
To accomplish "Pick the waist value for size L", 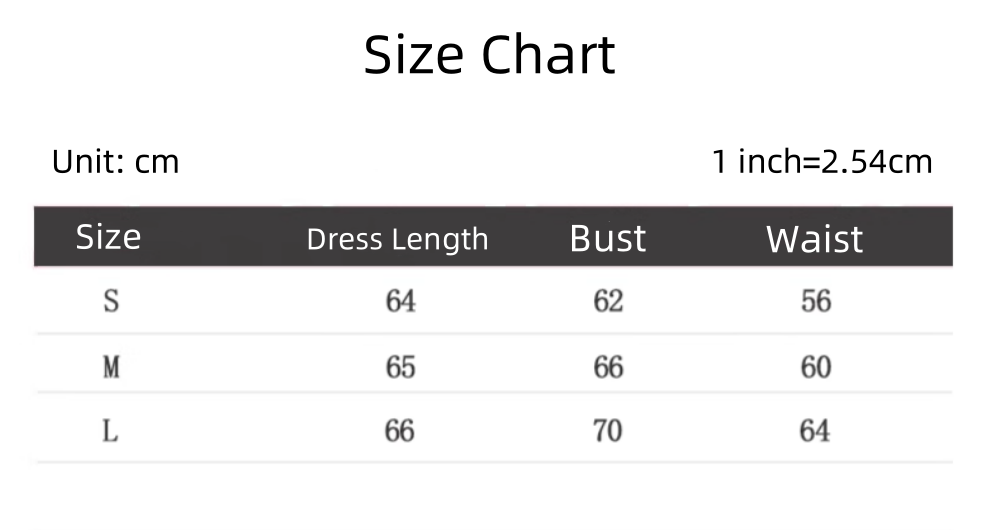I will point(815,431).
